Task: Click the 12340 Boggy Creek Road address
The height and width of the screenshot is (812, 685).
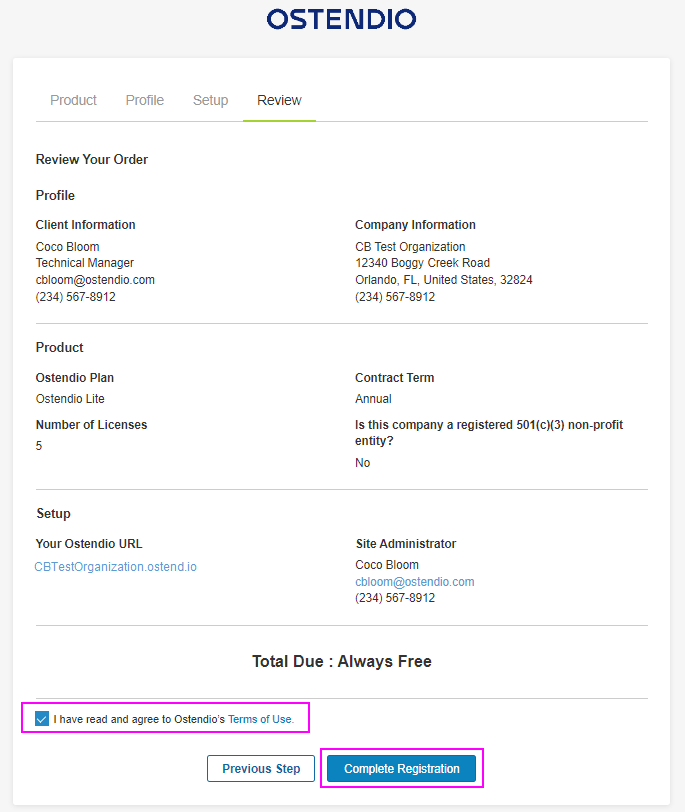Action: pos(422,263)
